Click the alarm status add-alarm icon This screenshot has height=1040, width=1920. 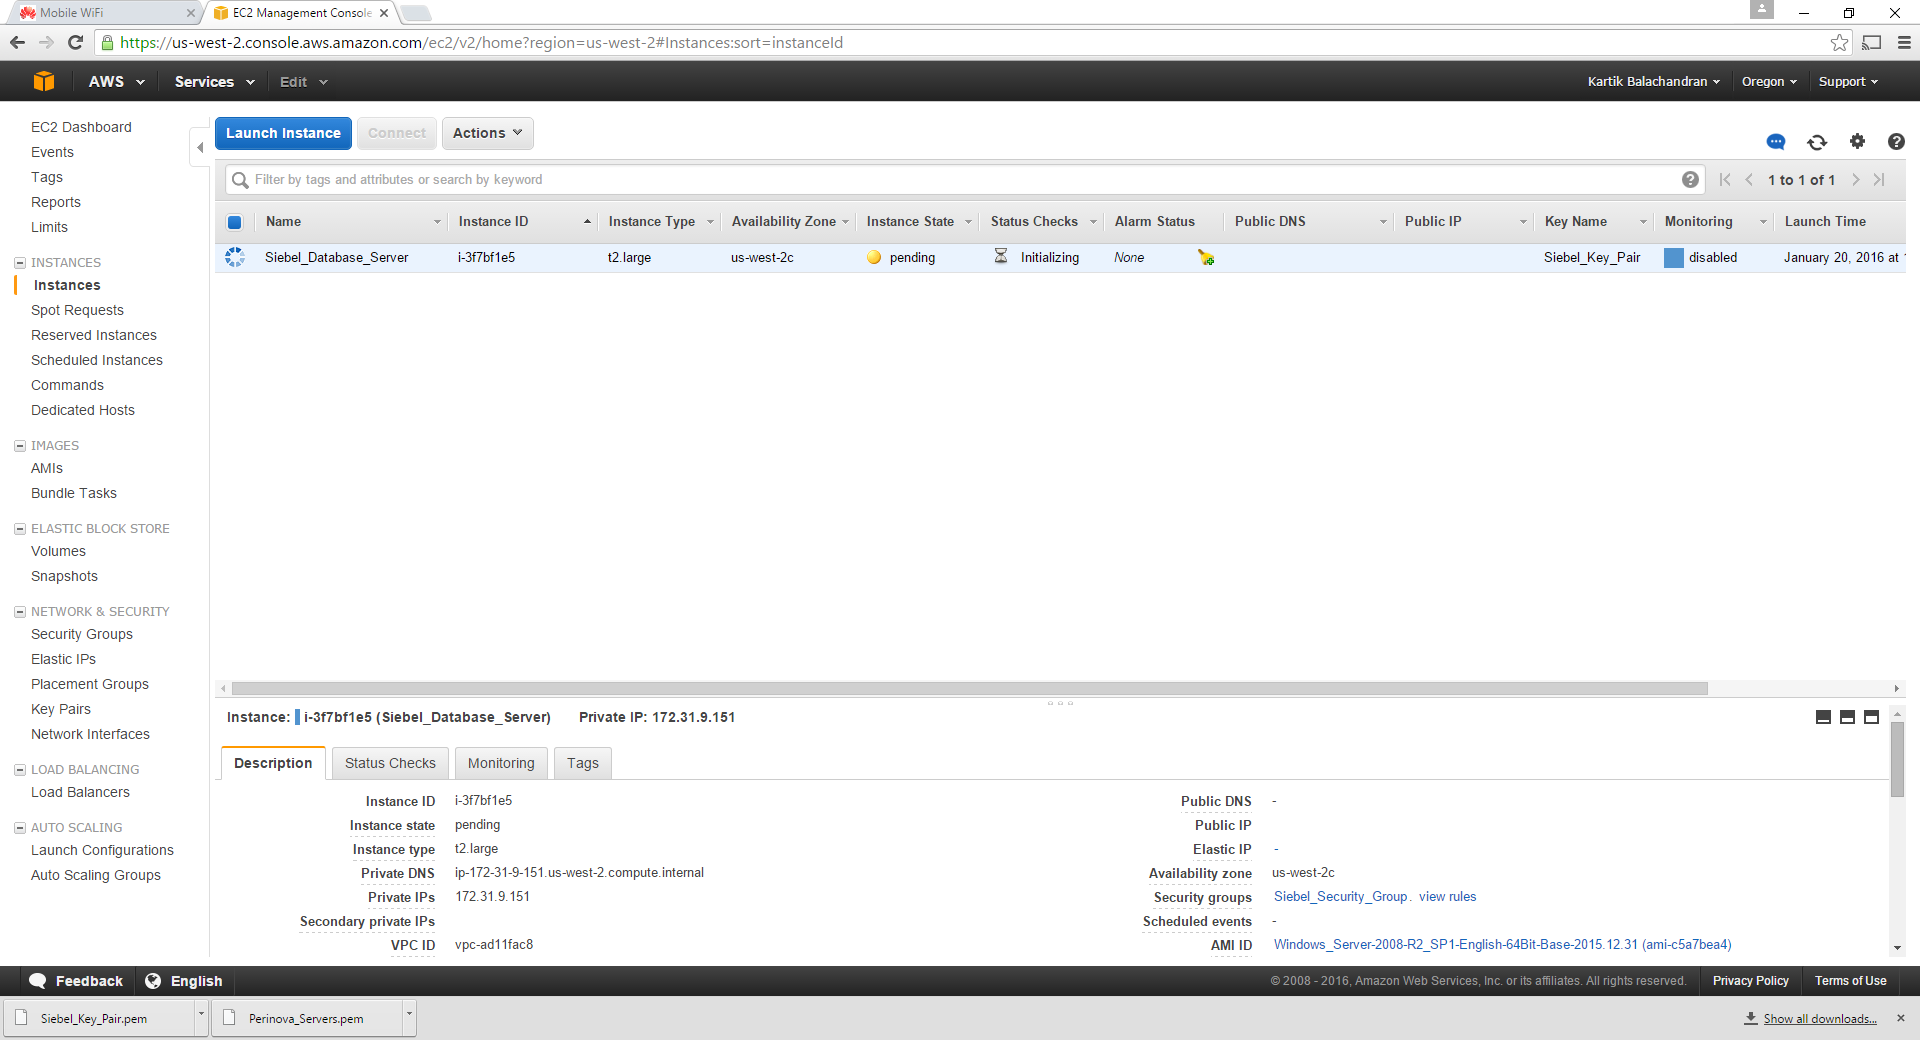(x=1206, y=258)
